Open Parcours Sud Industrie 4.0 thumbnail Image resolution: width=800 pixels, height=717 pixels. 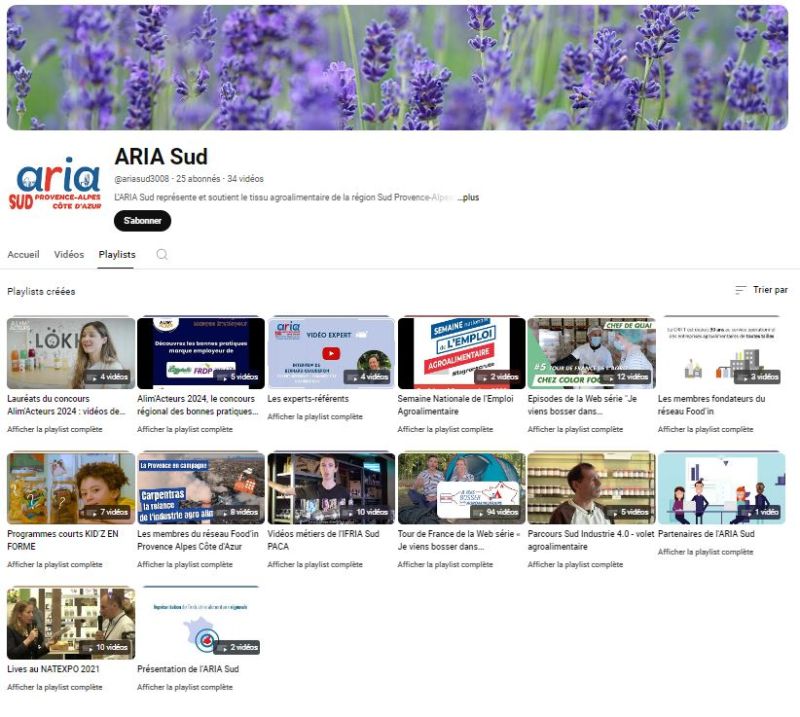tap(591, 488)
